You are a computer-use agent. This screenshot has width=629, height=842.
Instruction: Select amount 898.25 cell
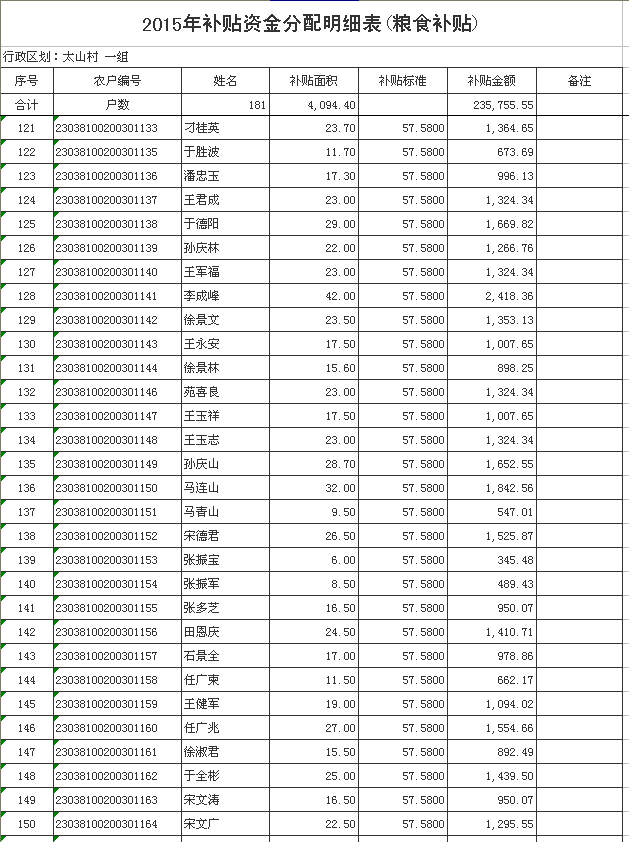[492, 368]
